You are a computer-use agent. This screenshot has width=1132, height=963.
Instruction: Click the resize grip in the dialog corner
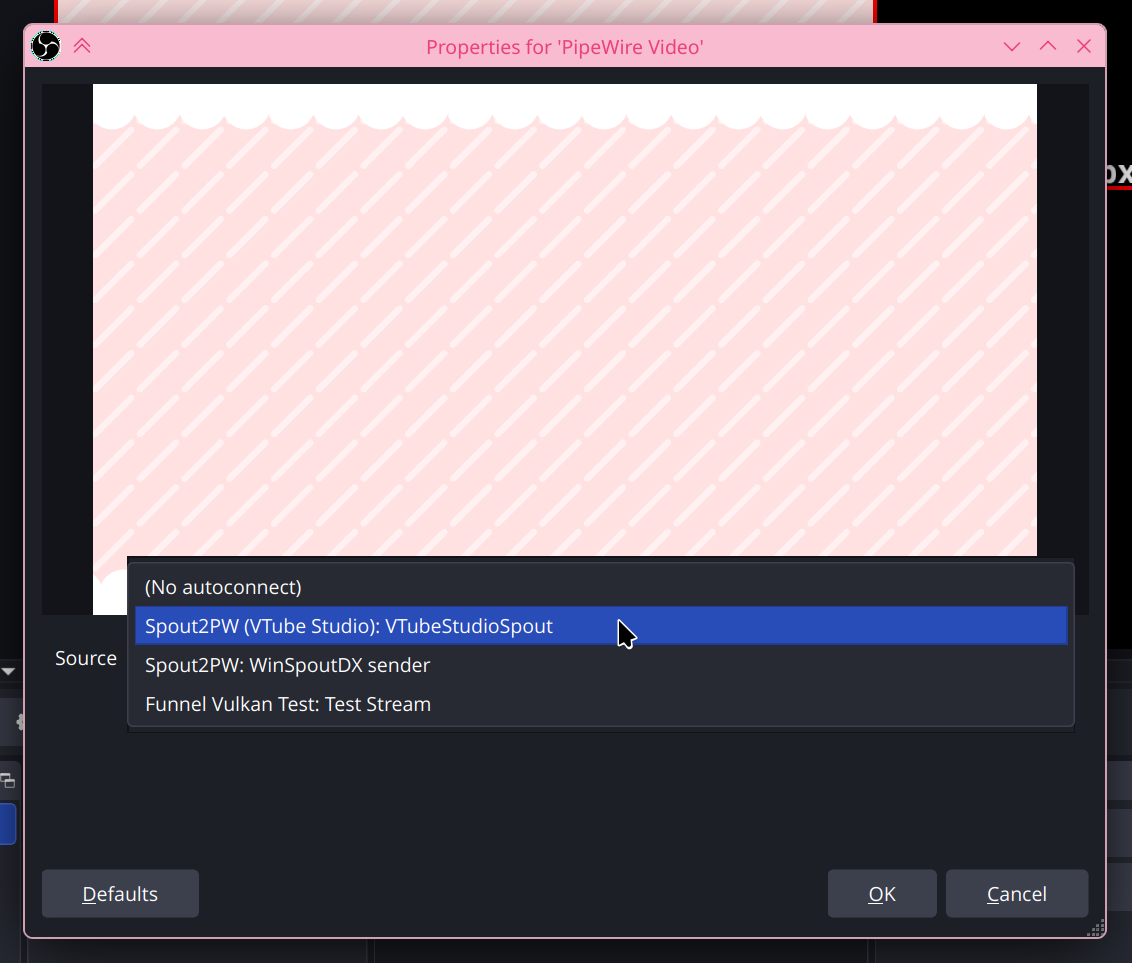1095,927
